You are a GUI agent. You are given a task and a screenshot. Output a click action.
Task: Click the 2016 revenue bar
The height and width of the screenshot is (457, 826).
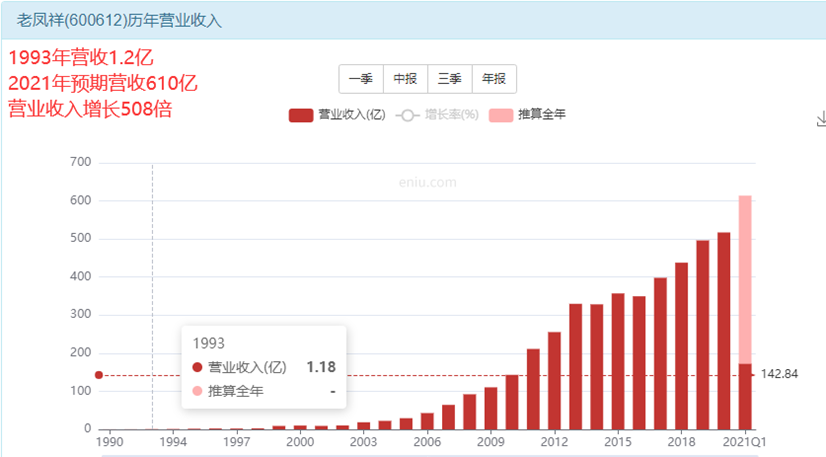coord(639,363)
